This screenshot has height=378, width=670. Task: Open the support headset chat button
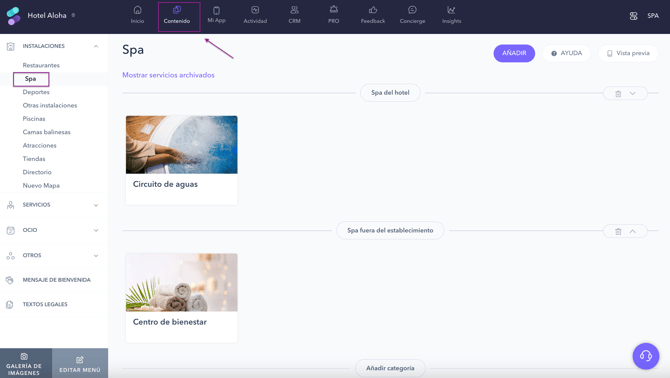click(x=646, y=356)
